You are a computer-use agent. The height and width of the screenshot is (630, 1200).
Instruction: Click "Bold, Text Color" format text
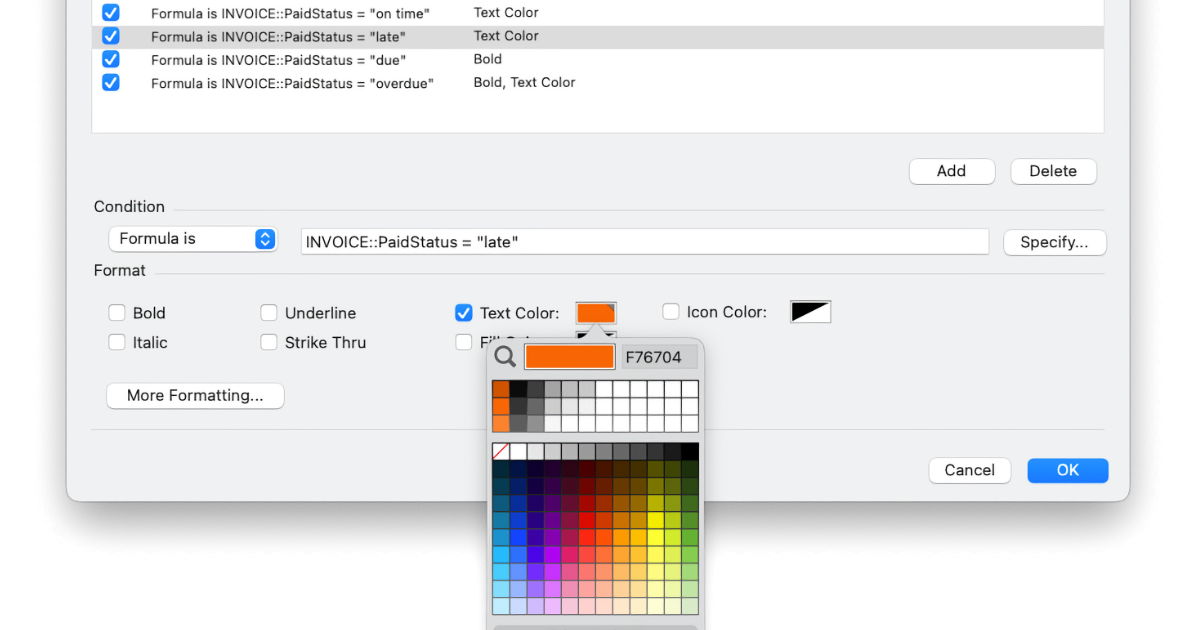coord(525,83)
